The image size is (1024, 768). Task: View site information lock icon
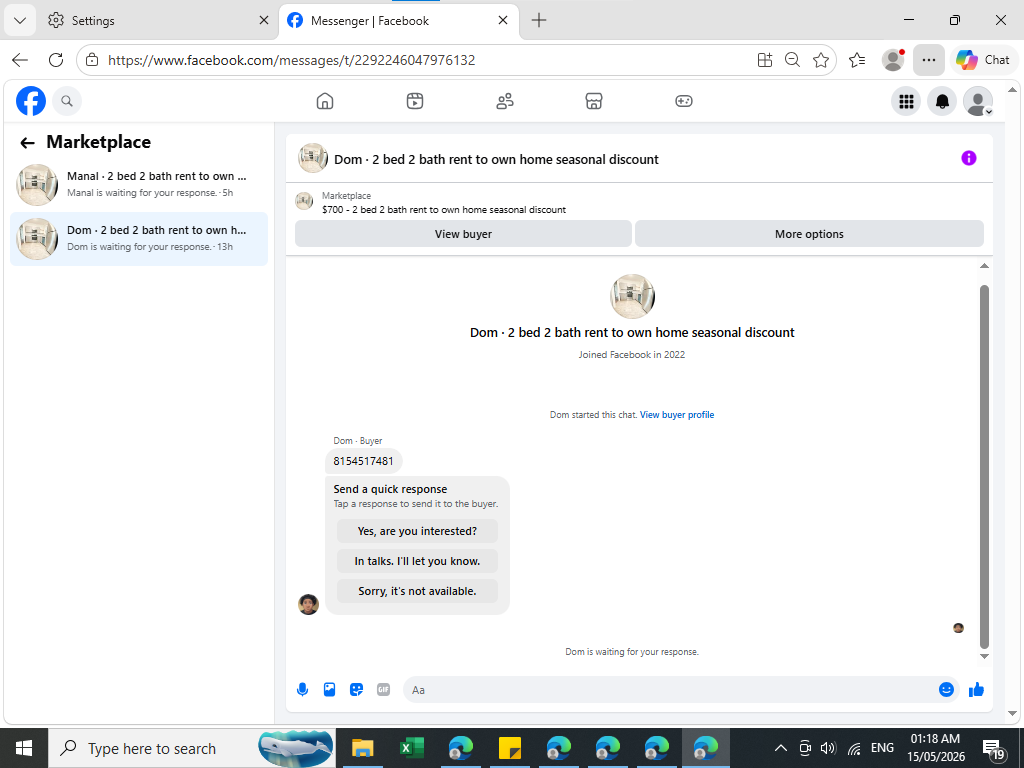pos(92,60)
